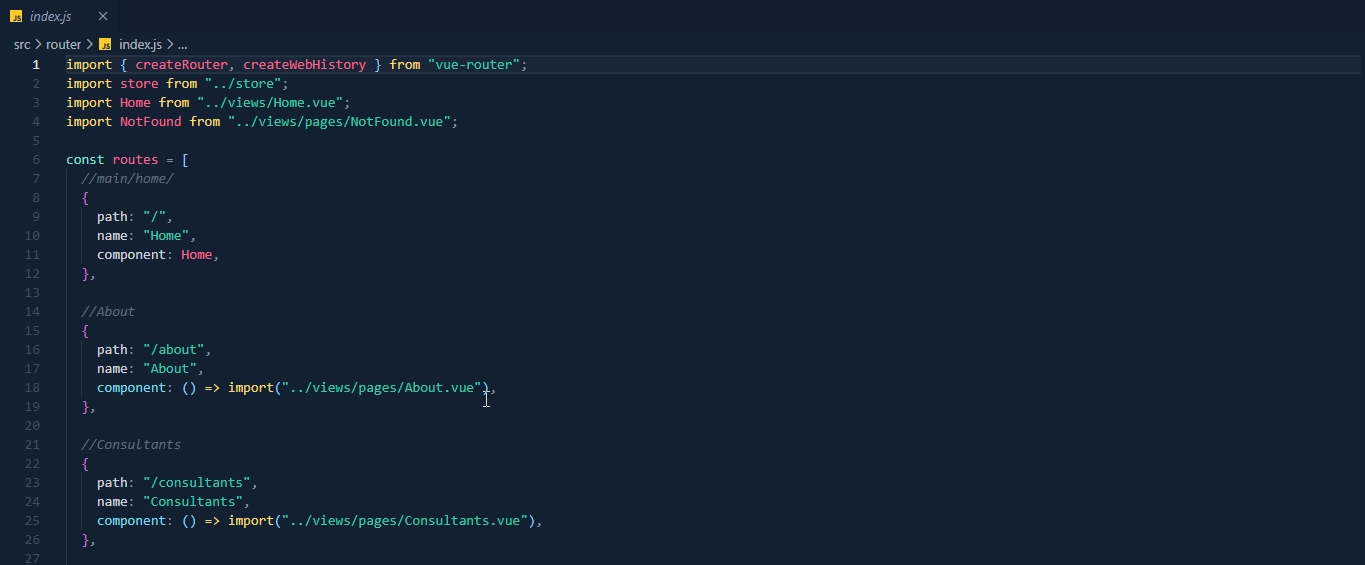Screen dimensions: 1365x565
Task: Click the "../store" import path
Action: click(x=243, y=83)
